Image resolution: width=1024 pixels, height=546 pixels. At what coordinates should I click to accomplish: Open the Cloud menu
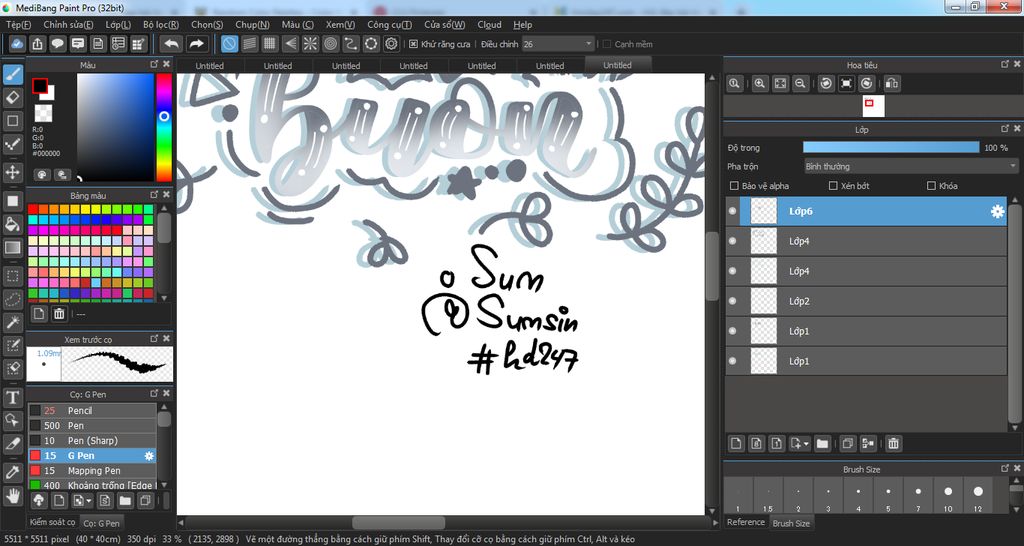click(x=489, y=25)
